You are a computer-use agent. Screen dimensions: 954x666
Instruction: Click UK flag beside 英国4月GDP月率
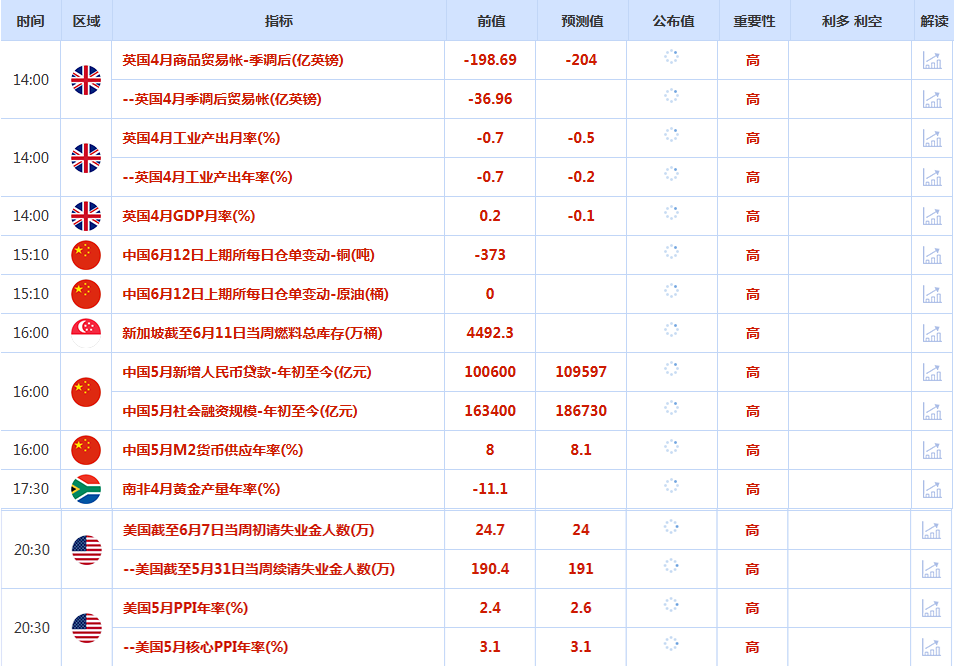coord(86,216)
